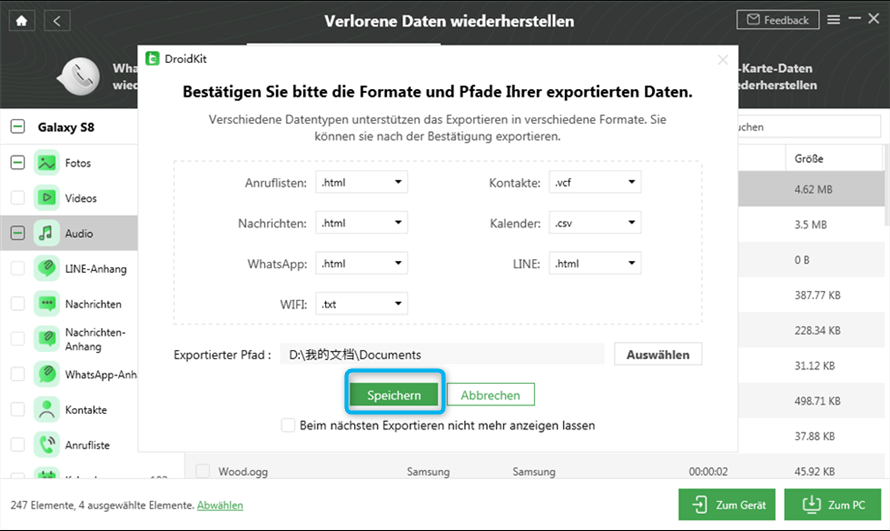
Task: Open the WhatsApp format dropdown
Action: tap(362, 263)
